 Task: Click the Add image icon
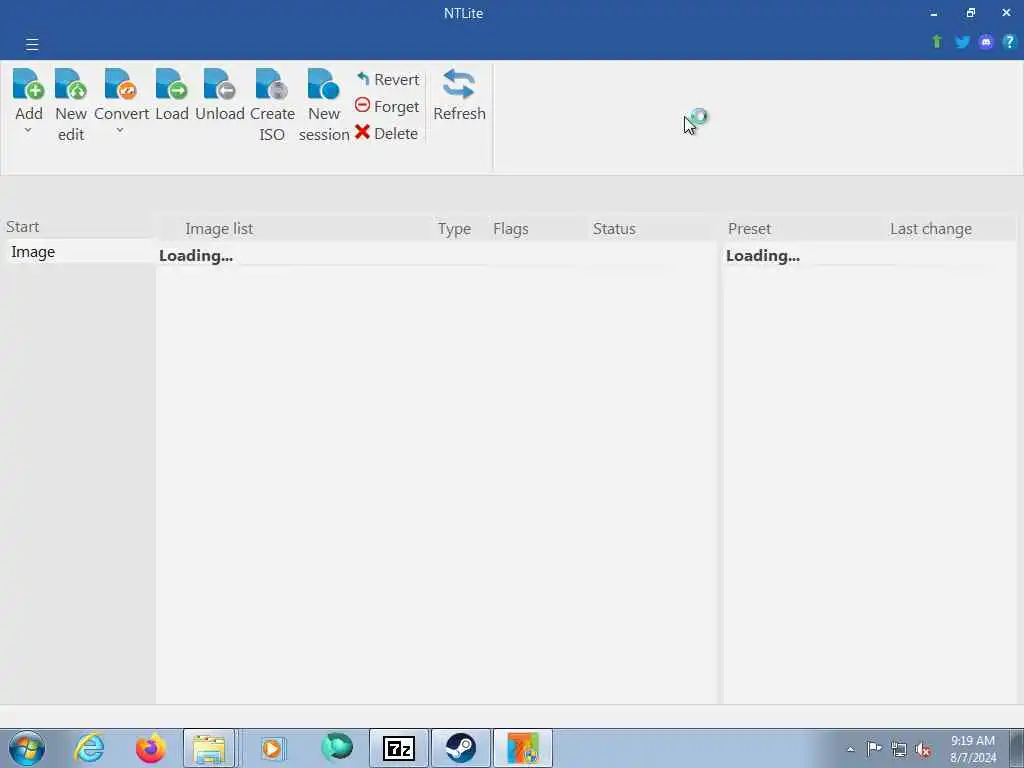28,85
